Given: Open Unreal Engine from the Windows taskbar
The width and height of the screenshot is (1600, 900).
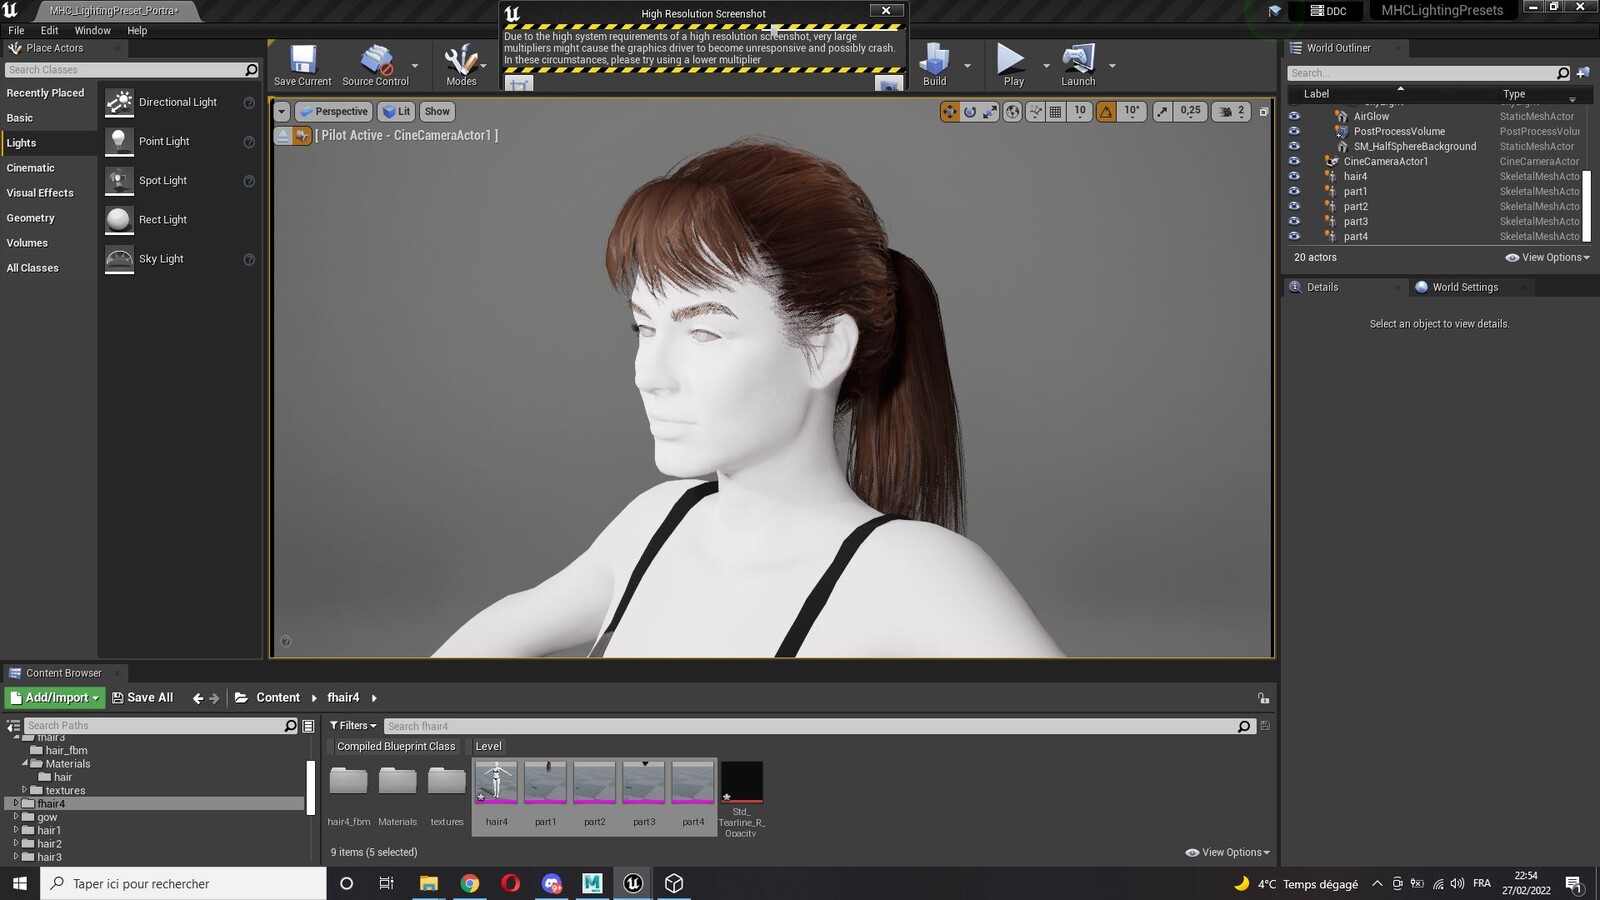Looking at the screenshot, I should [633, 883].
